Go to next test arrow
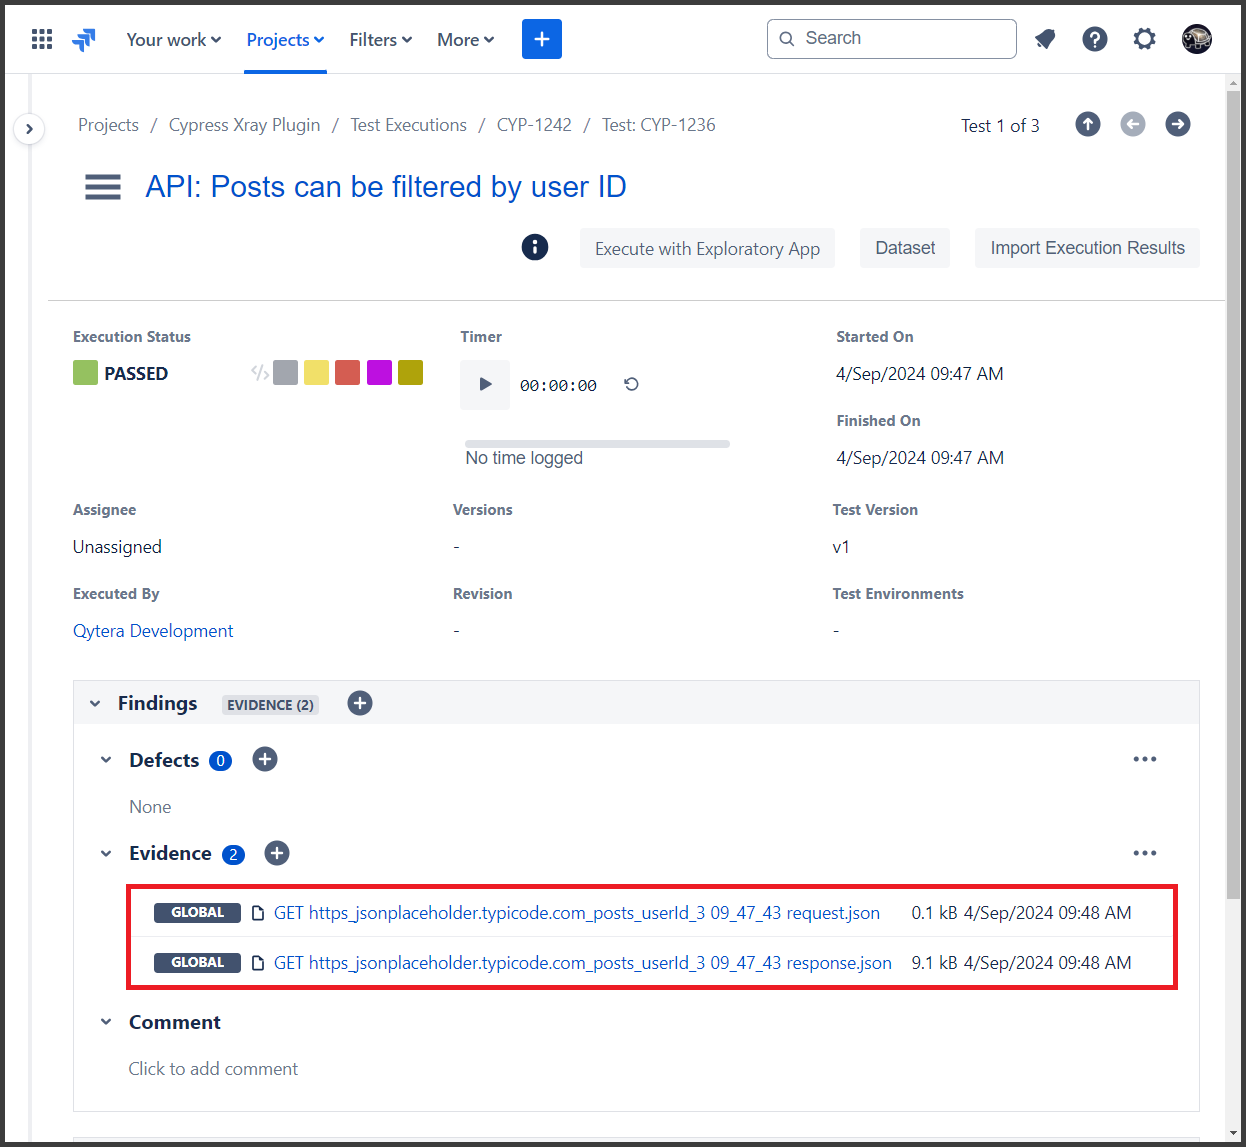The width and height of the screenshot is (1246, 1147). pyautogui.click(x=1177, y=124)
